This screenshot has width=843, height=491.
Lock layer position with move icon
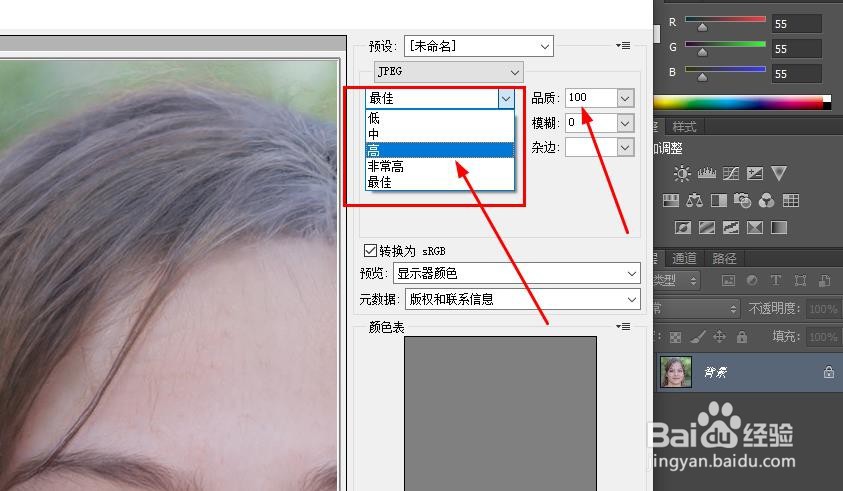pos(719,337)
